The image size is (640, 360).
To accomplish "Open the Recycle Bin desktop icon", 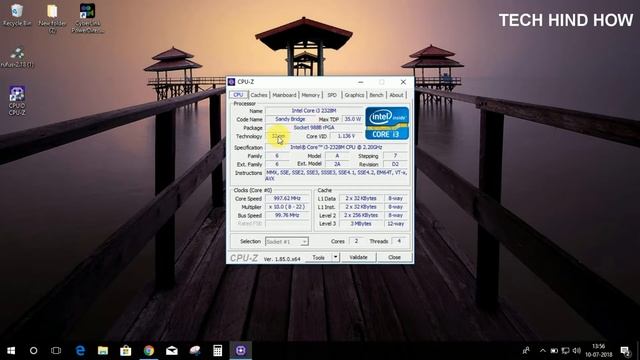I will (17, 15).
